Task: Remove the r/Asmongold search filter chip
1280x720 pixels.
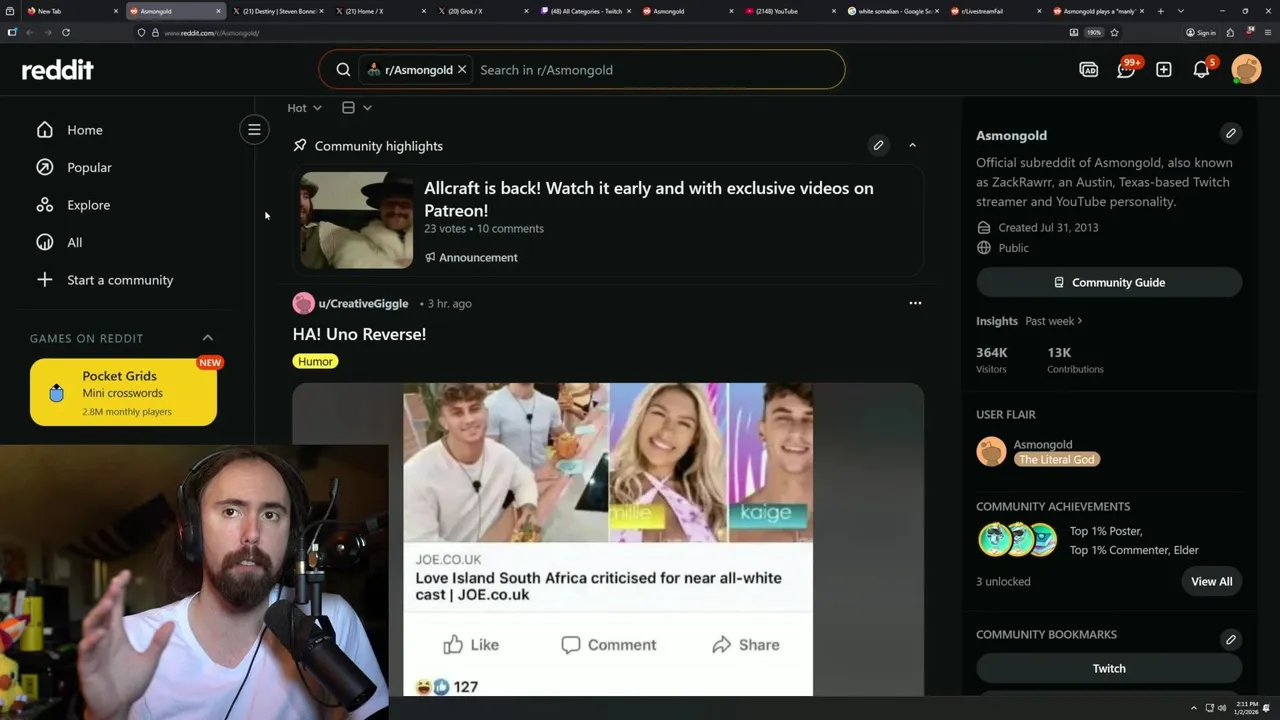Action: pos(462,70)
